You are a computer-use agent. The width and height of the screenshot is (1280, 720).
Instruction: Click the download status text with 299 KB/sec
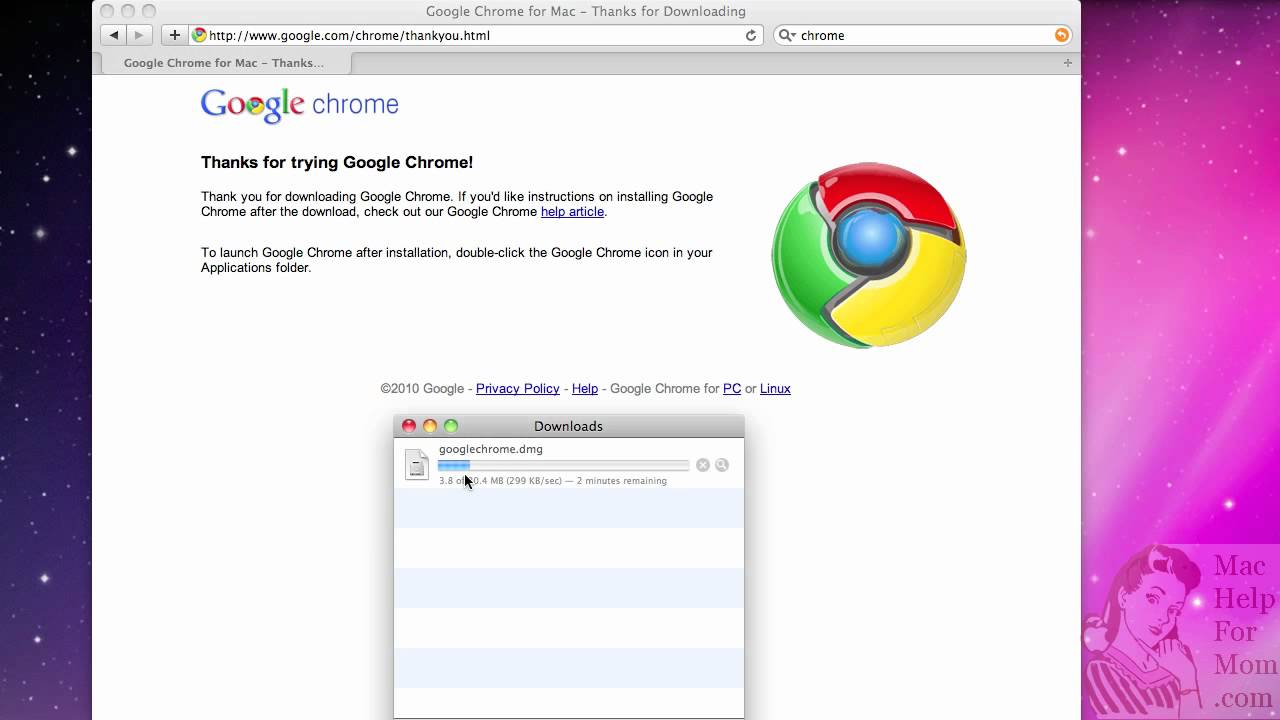553,481
